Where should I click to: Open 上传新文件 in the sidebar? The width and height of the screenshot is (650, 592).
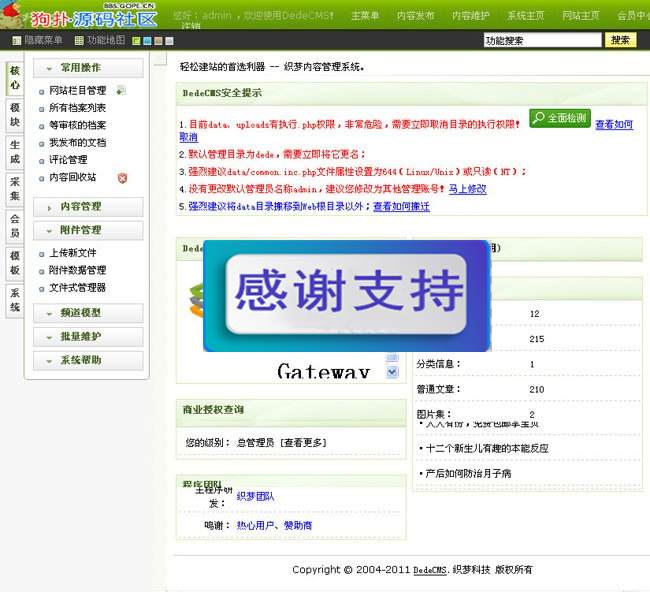73,253
